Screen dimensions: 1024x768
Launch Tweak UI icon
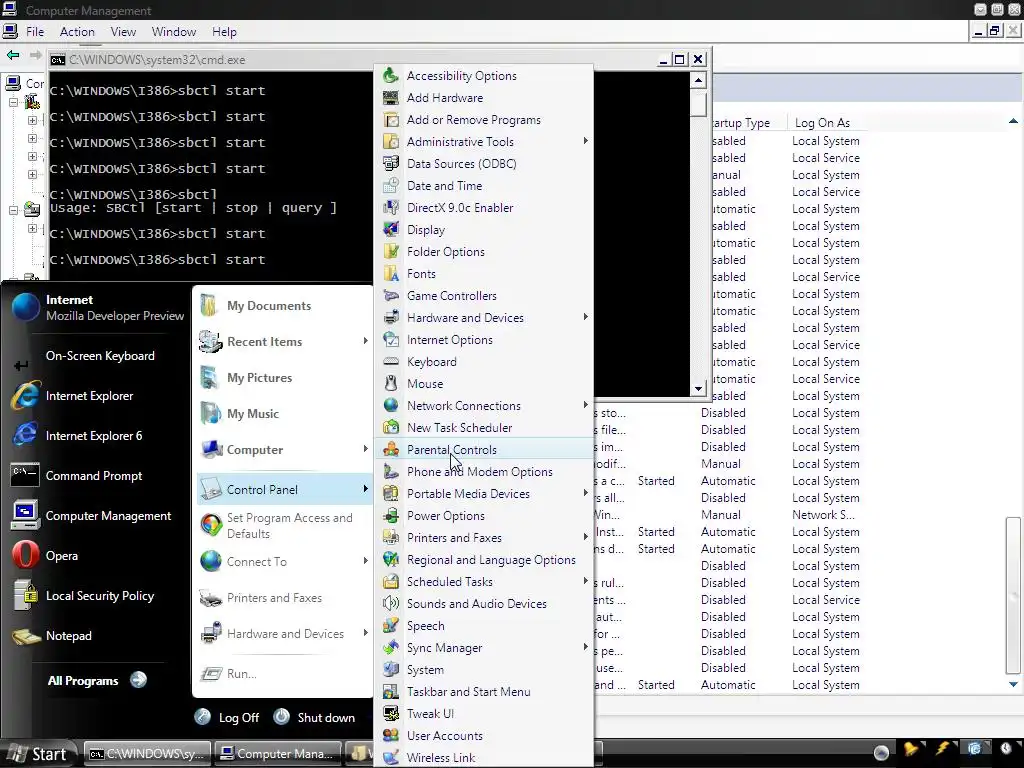(391, 714)
